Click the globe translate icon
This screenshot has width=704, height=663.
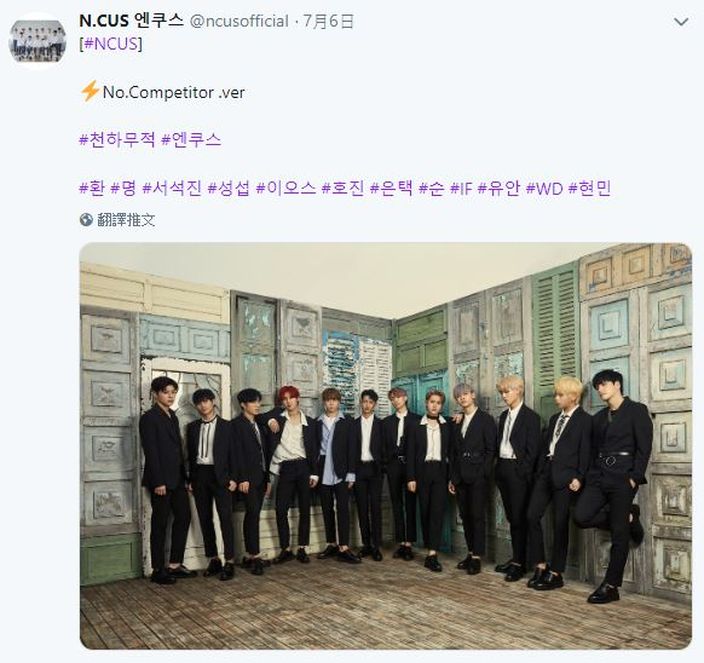[x=86, y=220]
